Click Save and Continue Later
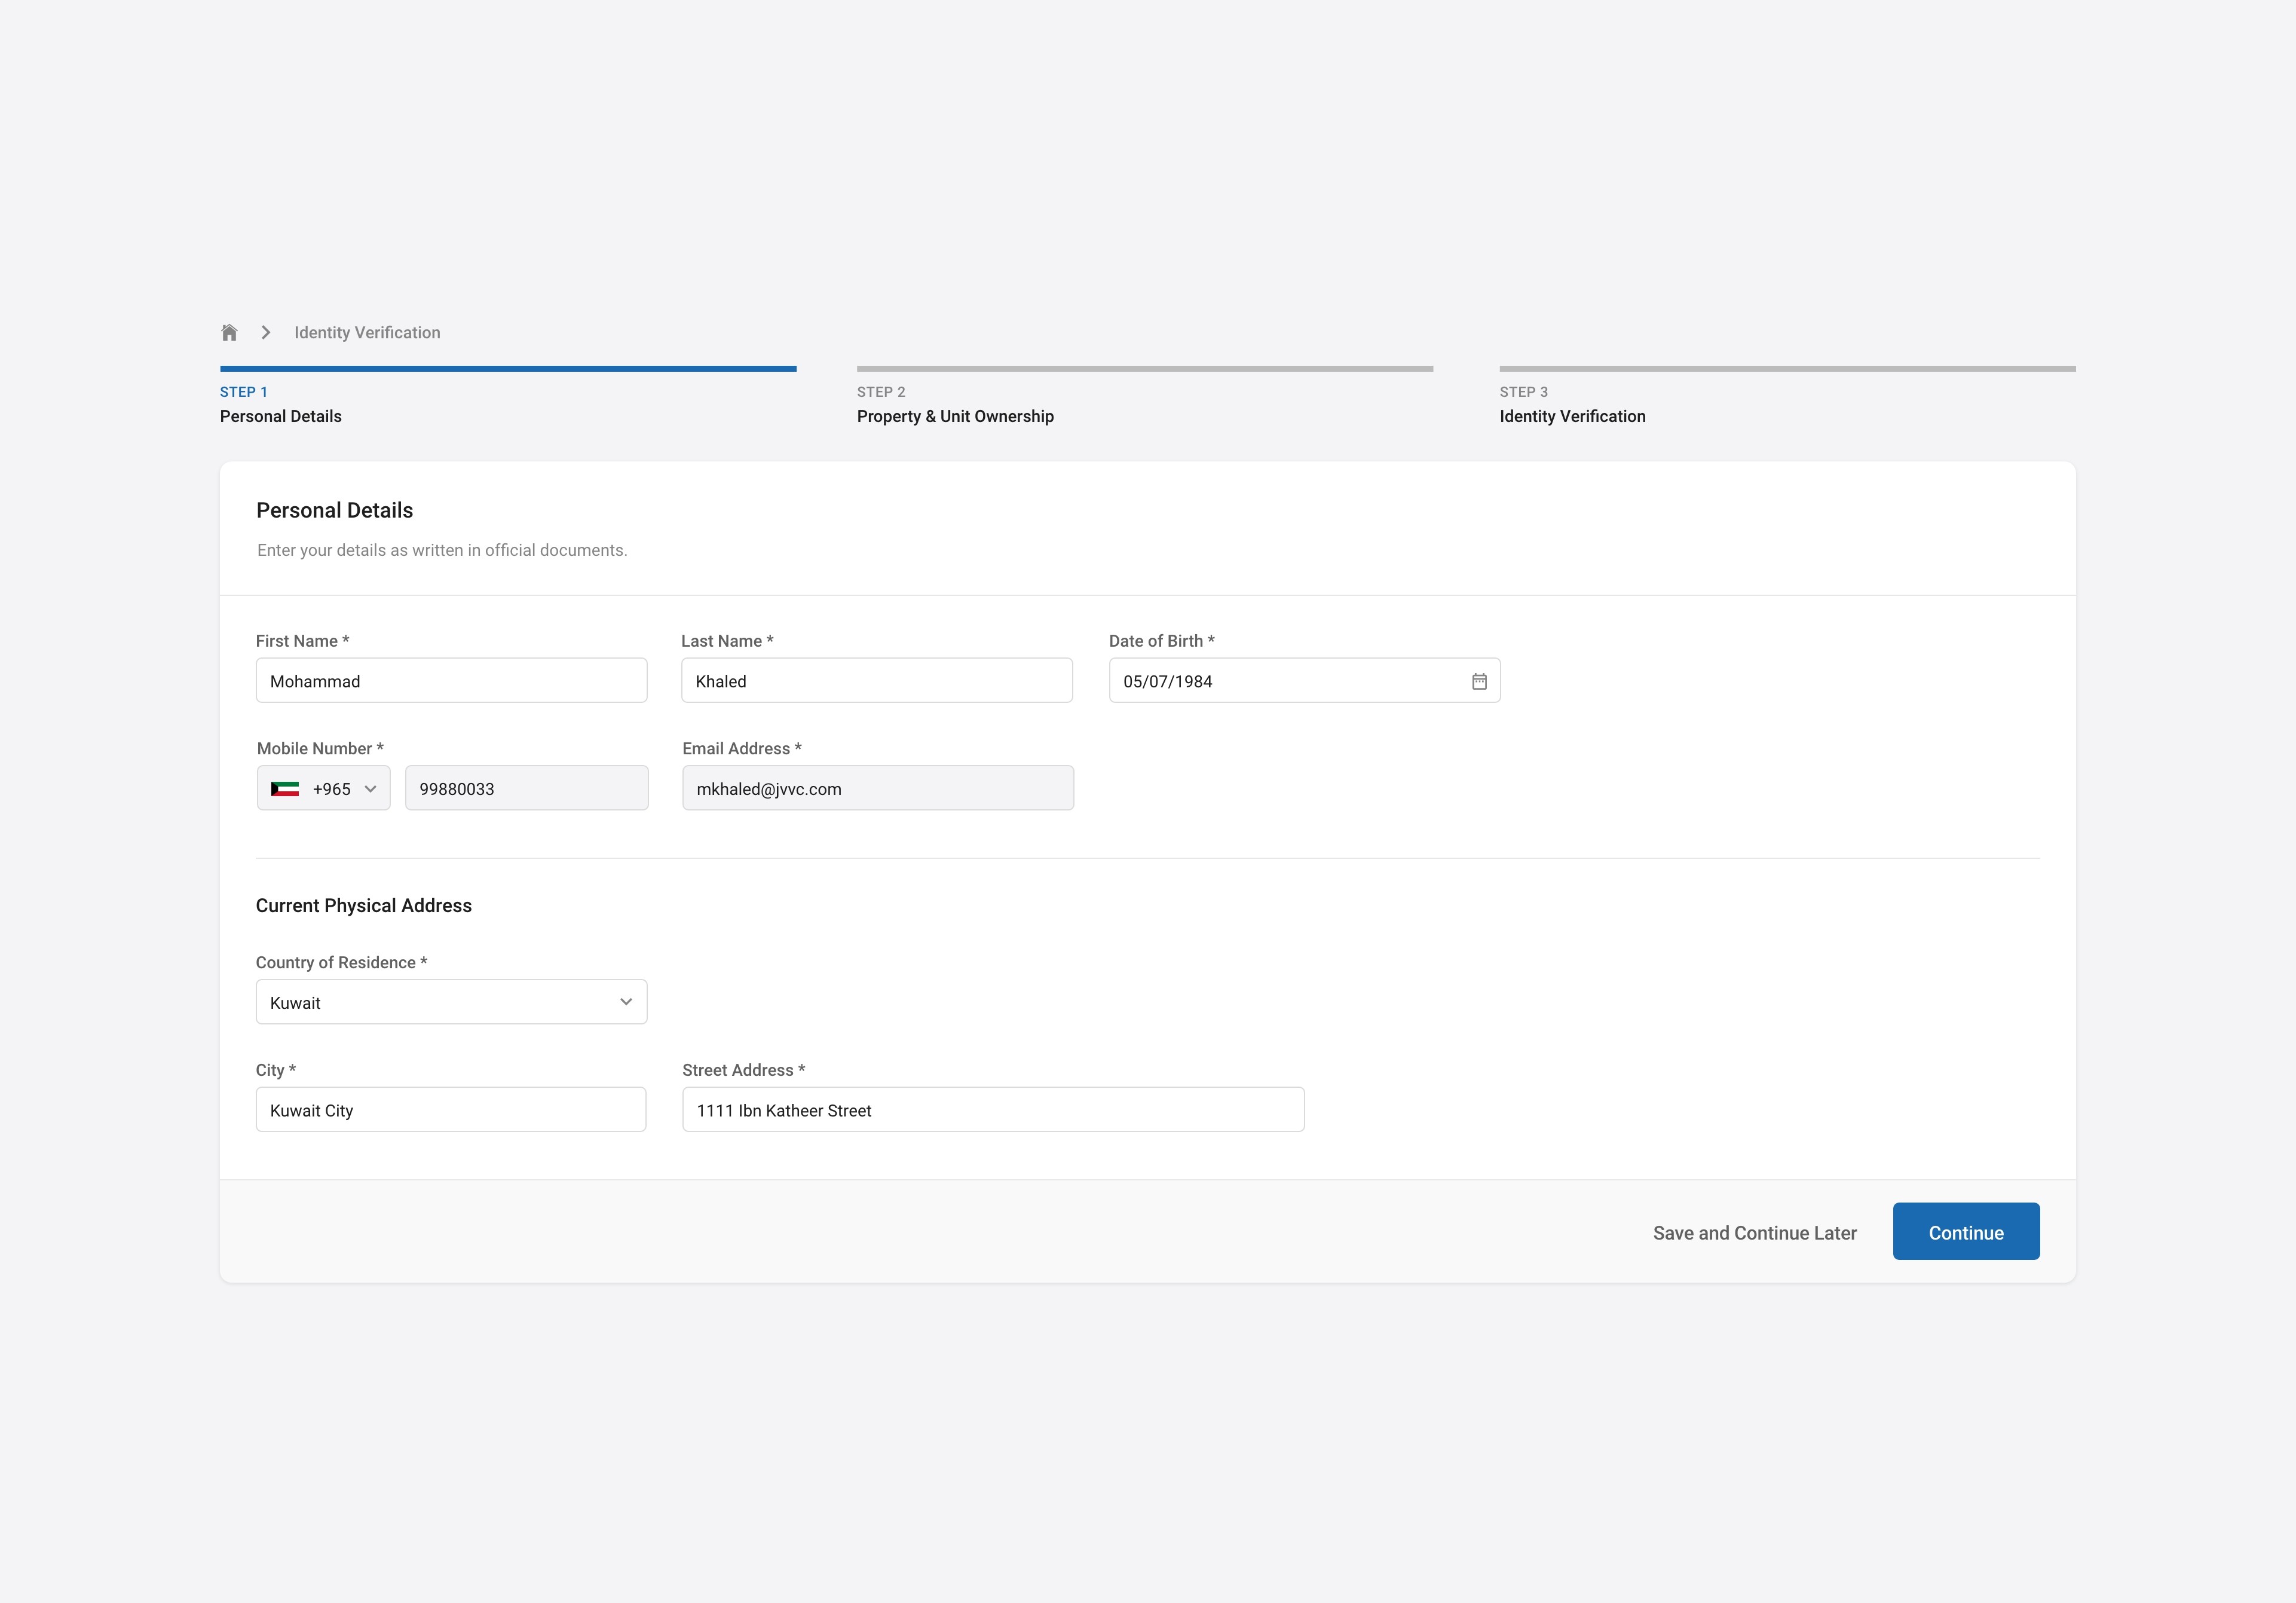The width and height of the screenshot is (2296, 1603). 1754,1233
